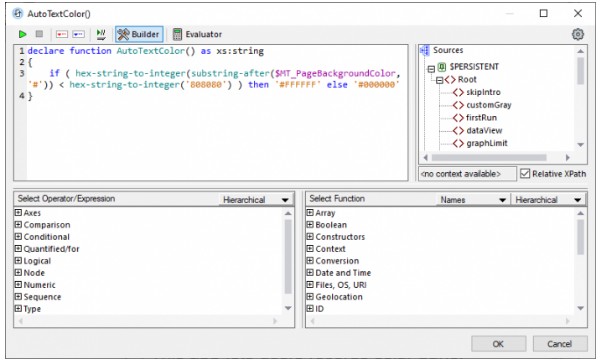The image size is (600, 361).
Task: Expand the Axes operator group
Action: [18, 212]
